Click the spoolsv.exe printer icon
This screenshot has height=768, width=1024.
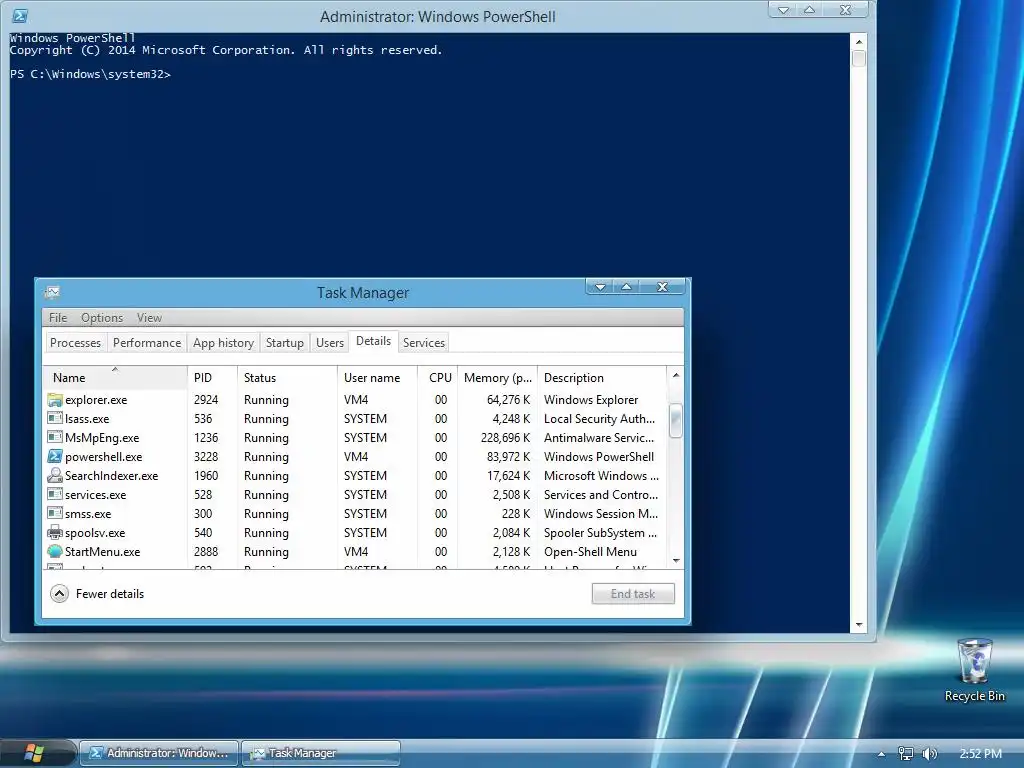[55, 532]
